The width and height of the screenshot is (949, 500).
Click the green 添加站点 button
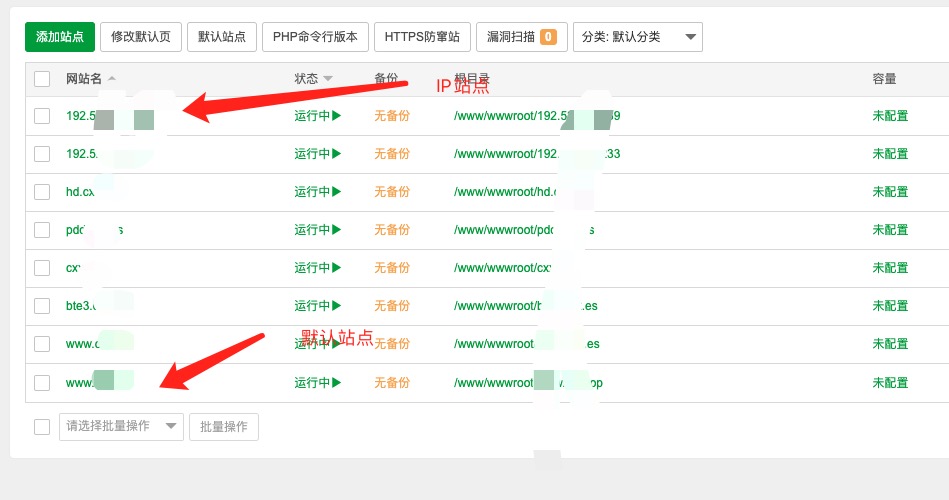(x=60, y=37)
